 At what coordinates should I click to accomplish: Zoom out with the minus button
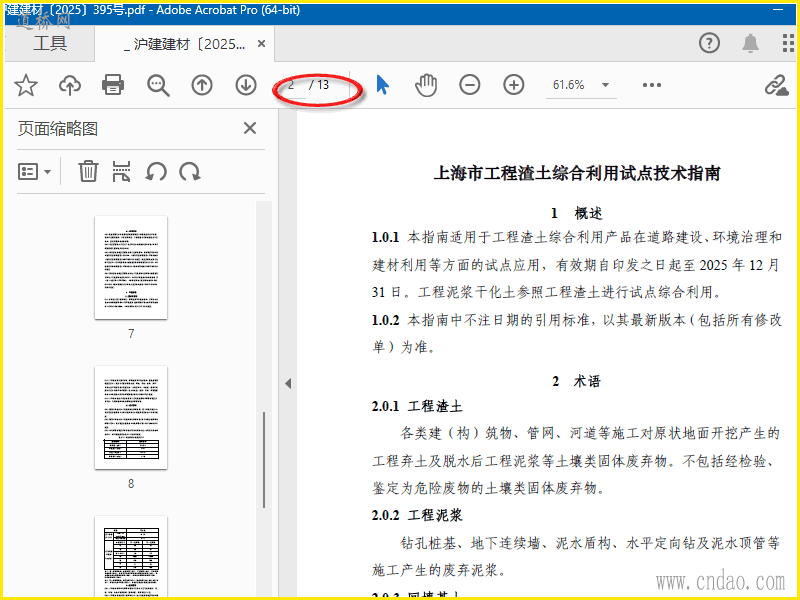click(469, 85)
